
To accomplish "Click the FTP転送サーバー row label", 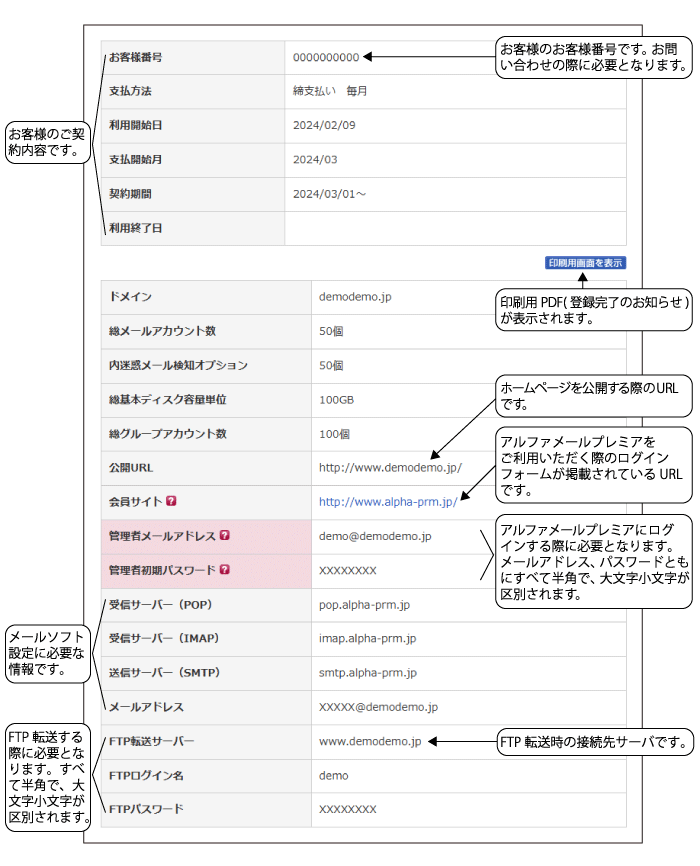I will pos(151,741).
